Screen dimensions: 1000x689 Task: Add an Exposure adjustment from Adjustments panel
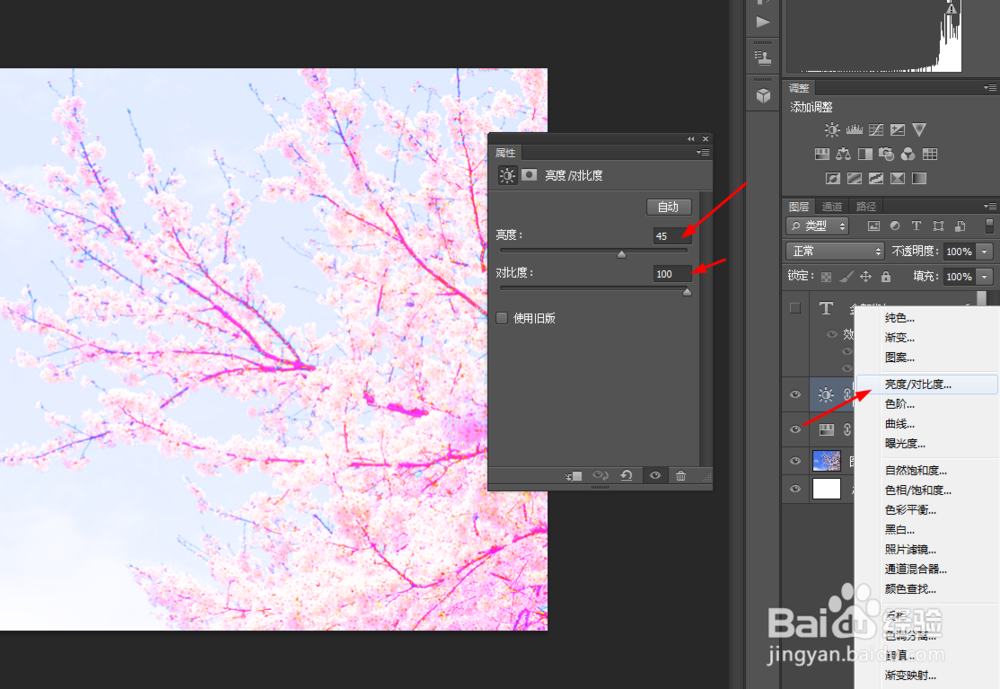coord(897,130)
